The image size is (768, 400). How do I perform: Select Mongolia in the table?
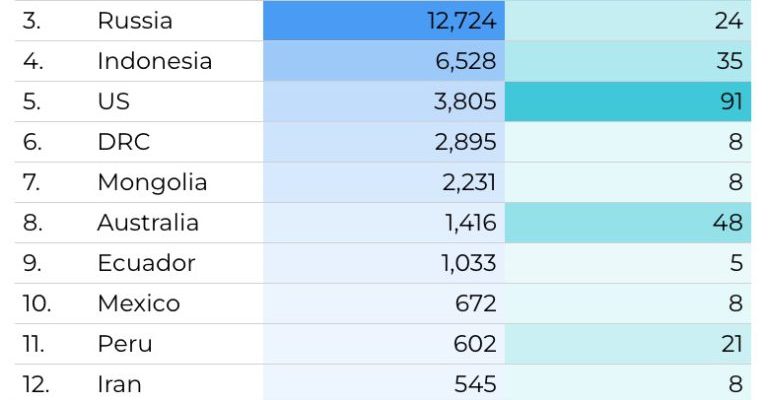pyautogui.click(x=152, y=183)
